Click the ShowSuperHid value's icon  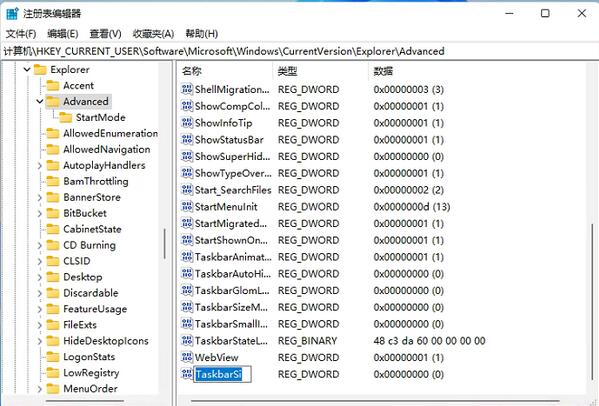[187, 157]
